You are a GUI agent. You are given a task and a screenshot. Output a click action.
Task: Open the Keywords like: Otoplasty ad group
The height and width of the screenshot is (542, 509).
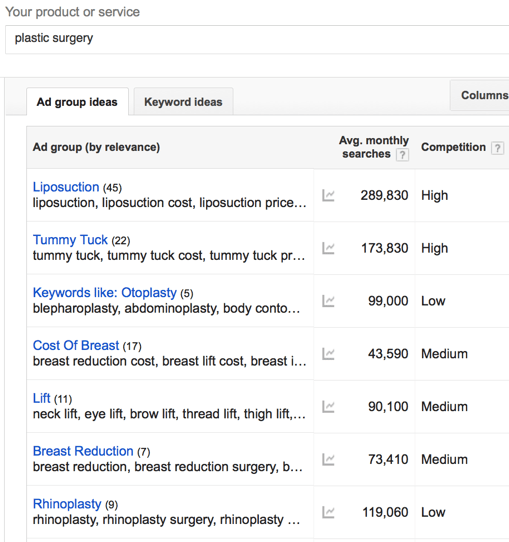[x=105, y=293]
